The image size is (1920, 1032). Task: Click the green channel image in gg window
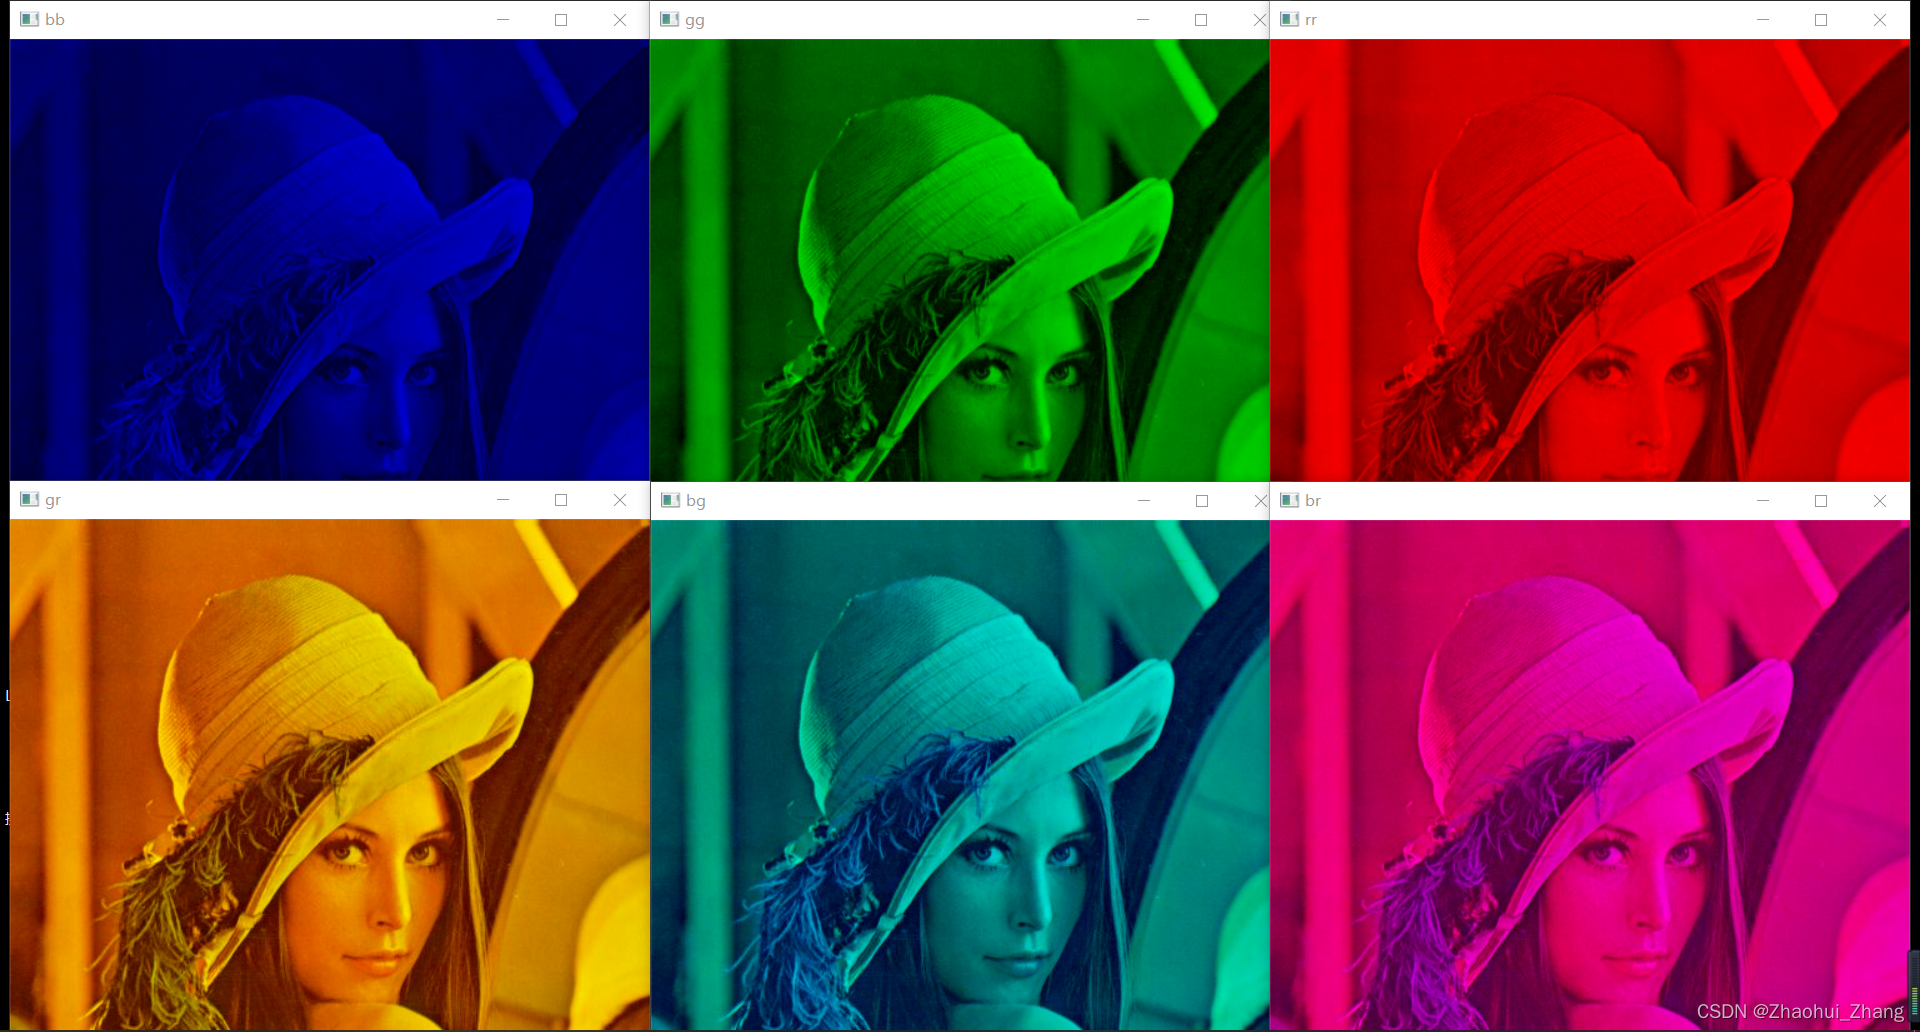coord(960,260)
